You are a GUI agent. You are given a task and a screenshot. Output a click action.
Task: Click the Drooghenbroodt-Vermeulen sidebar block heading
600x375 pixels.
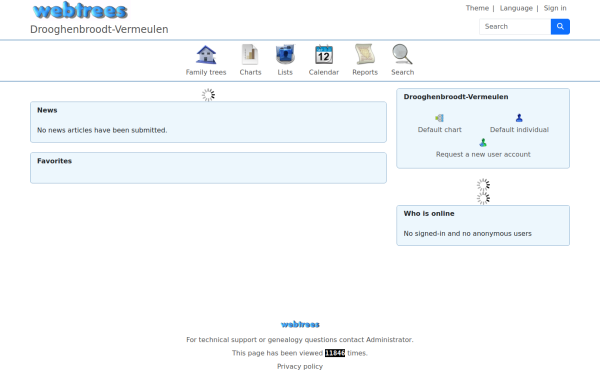tap(456, 97)
